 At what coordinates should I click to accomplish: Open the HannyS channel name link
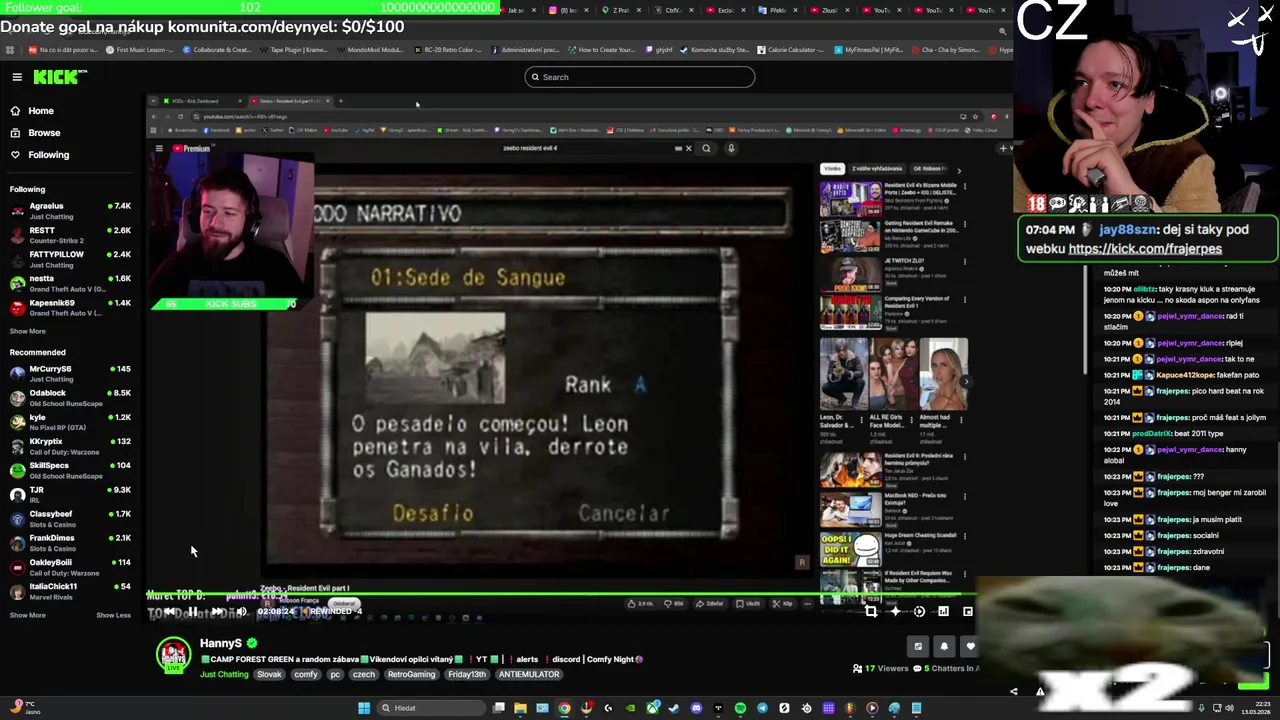click(x=221, y=643)
